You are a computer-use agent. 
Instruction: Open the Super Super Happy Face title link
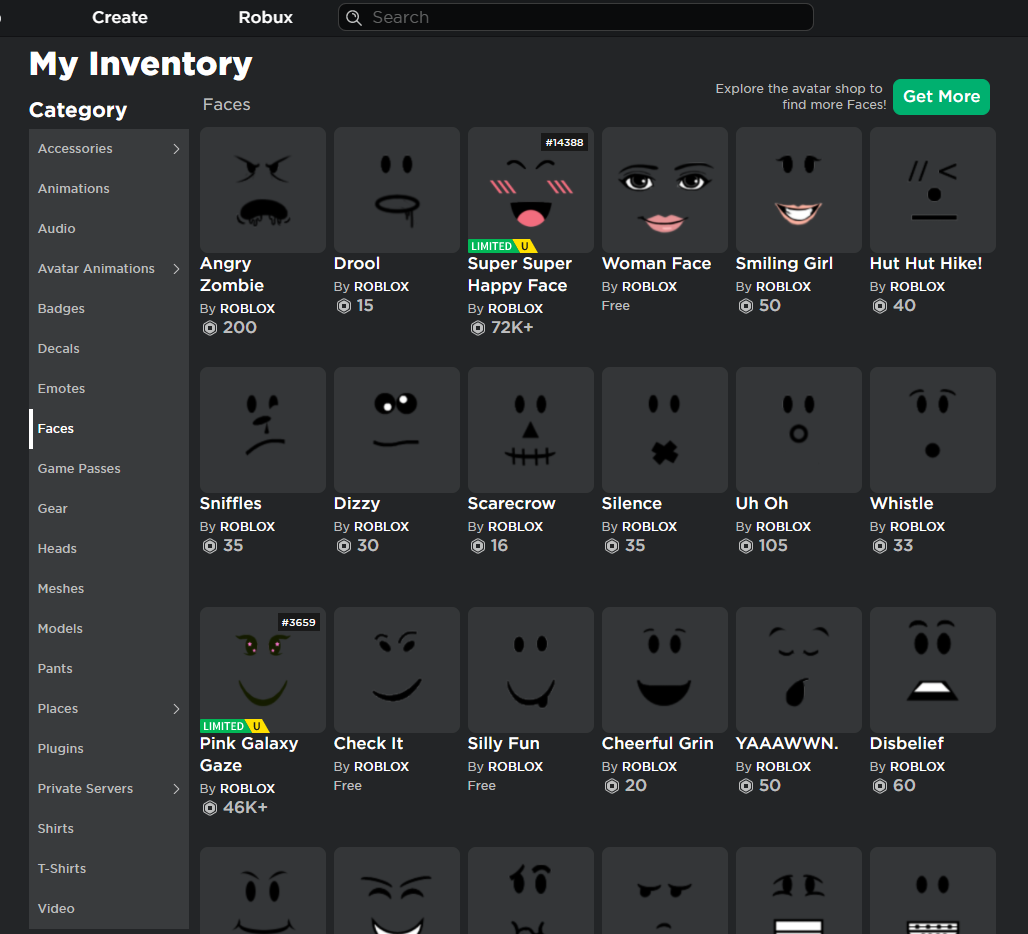(520, 275)
